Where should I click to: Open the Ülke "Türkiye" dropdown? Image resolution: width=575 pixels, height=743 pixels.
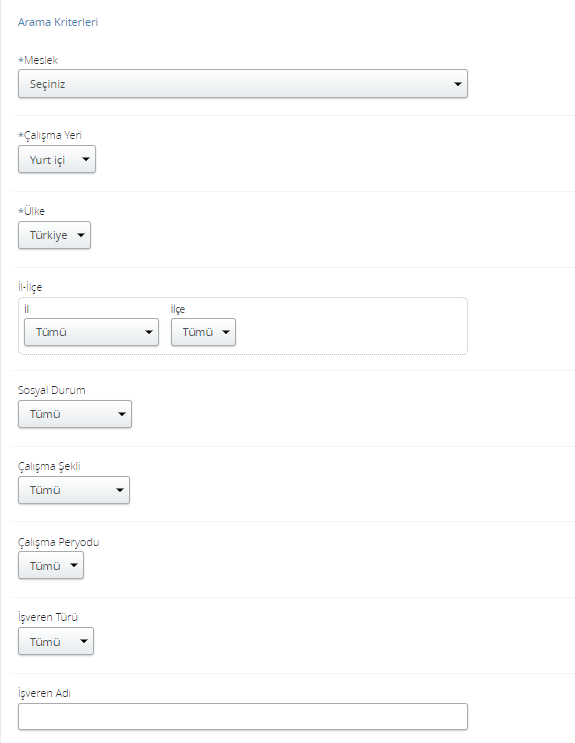[x=55, y=235]
